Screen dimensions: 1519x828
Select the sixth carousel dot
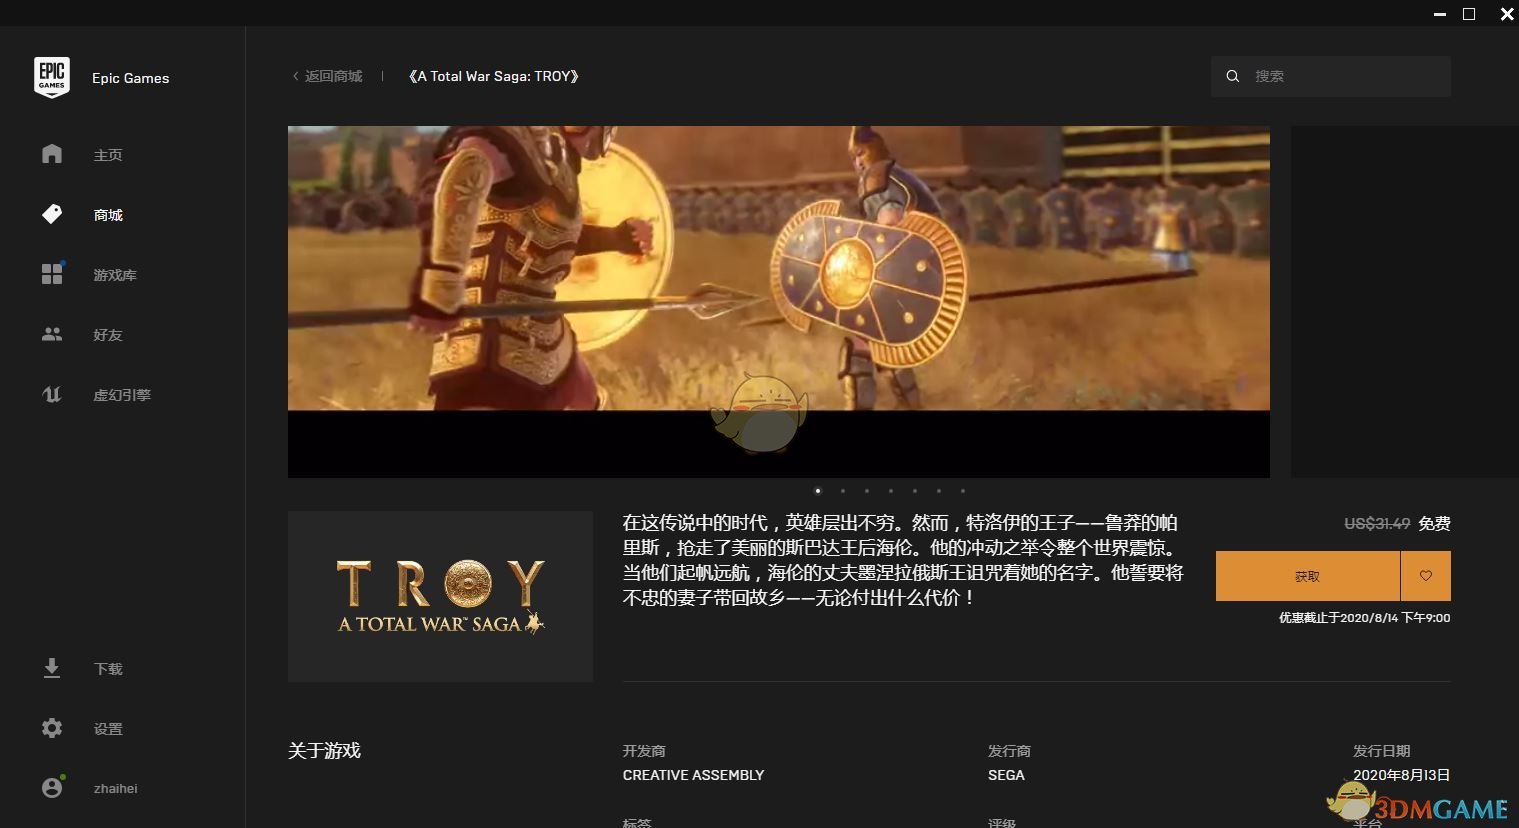click(x=939, y=491)
